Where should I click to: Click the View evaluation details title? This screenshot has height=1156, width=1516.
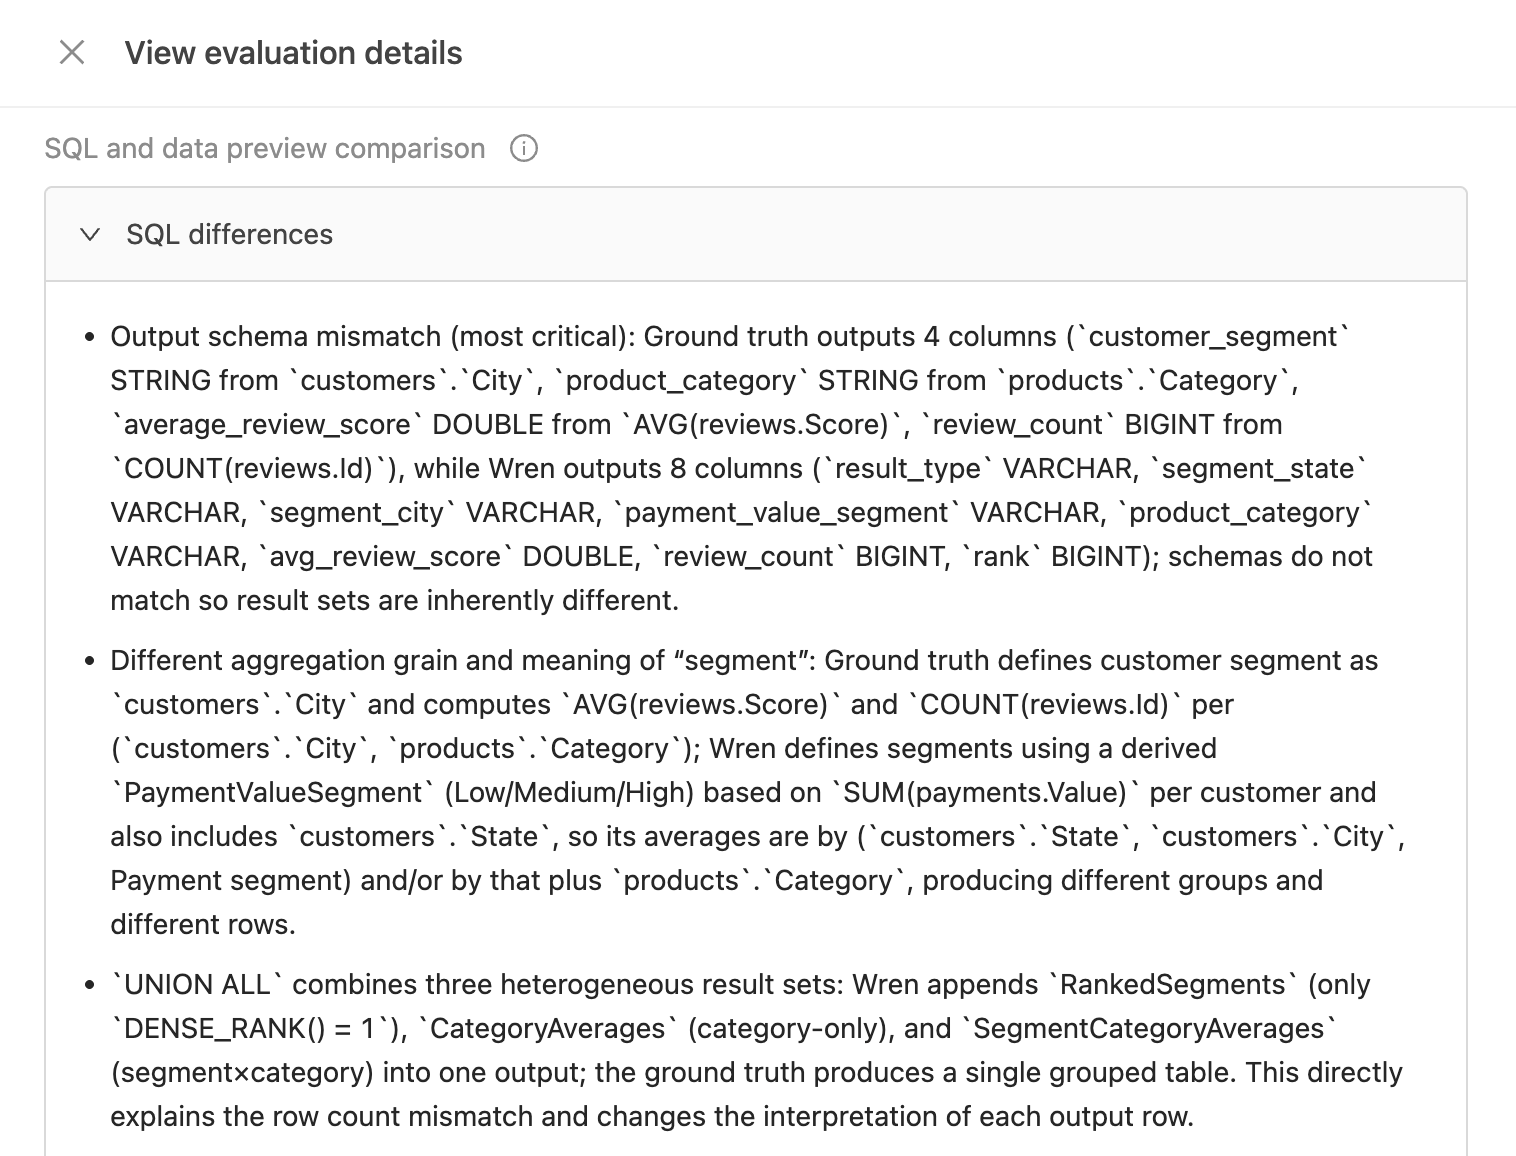pos(293,52)
